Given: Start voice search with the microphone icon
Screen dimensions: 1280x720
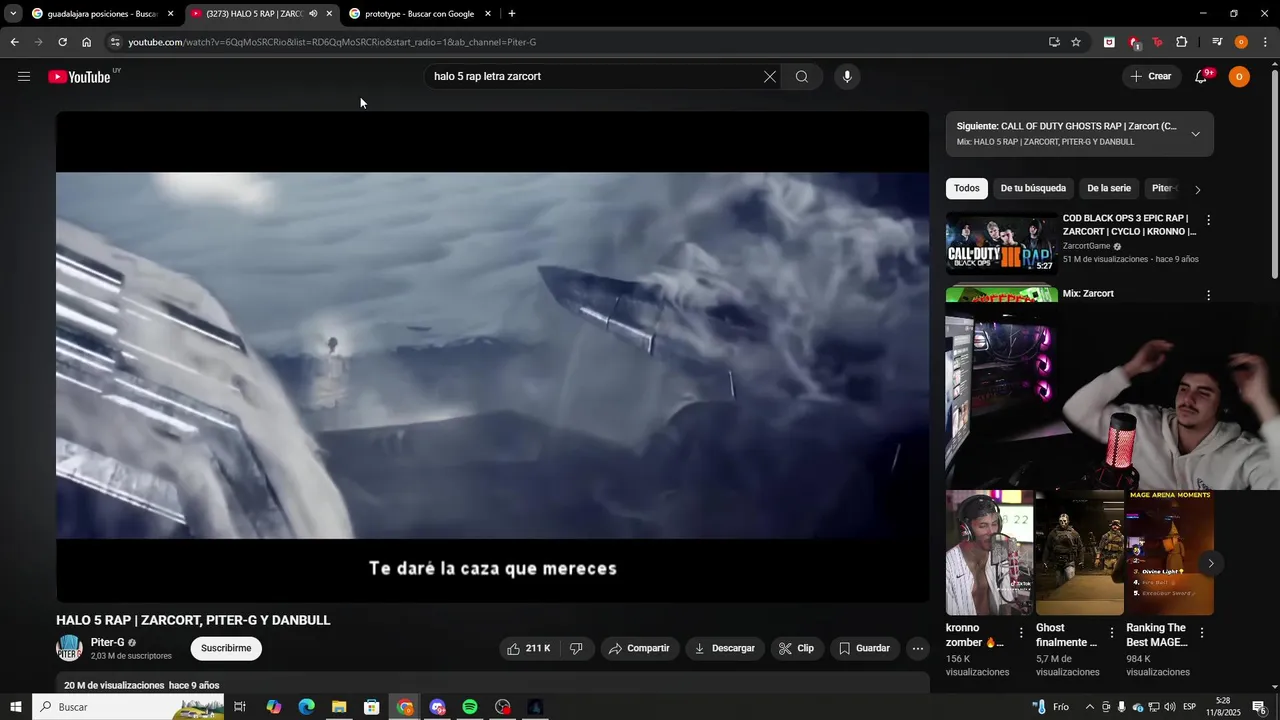Looking at the screenshot, I should (x=847, y=77).
